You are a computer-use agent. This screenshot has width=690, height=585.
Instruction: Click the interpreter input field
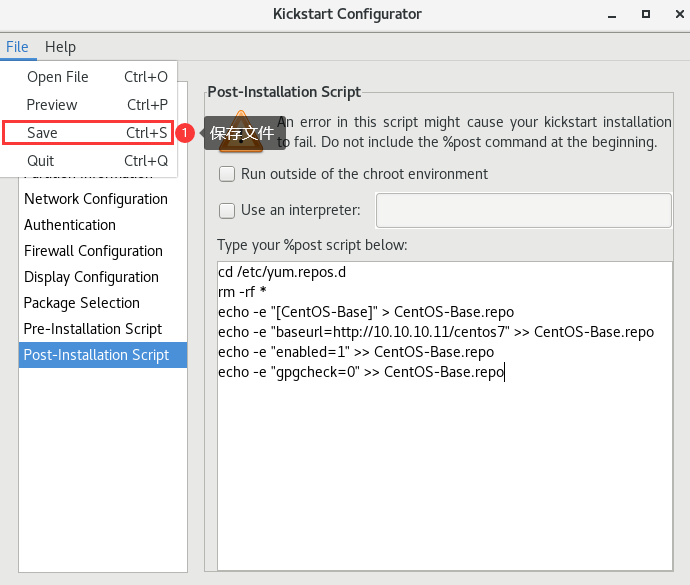click(x=524, y=210)
